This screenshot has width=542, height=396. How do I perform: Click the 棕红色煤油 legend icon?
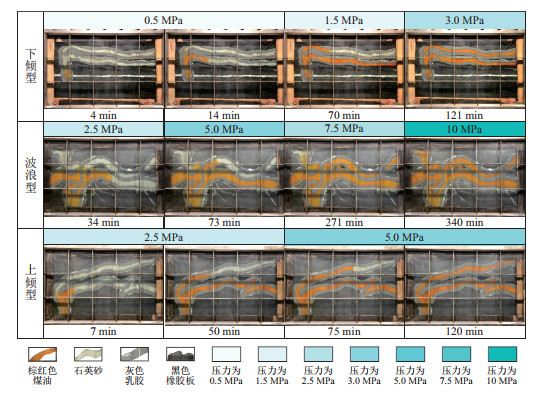pyautogui.click(x=43, y=354)
